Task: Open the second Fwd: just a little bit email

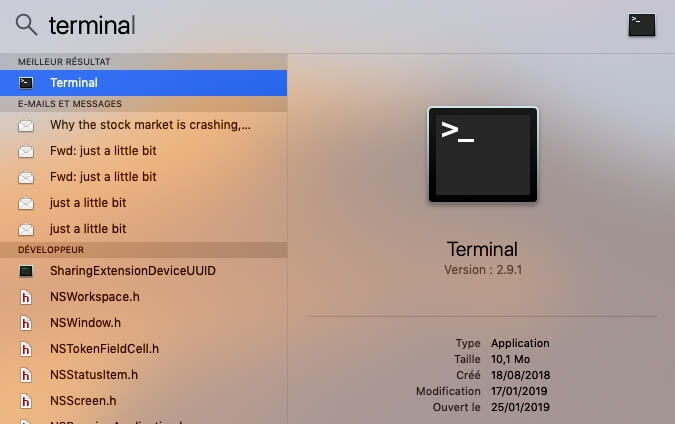Action: (x=143, y=177)
